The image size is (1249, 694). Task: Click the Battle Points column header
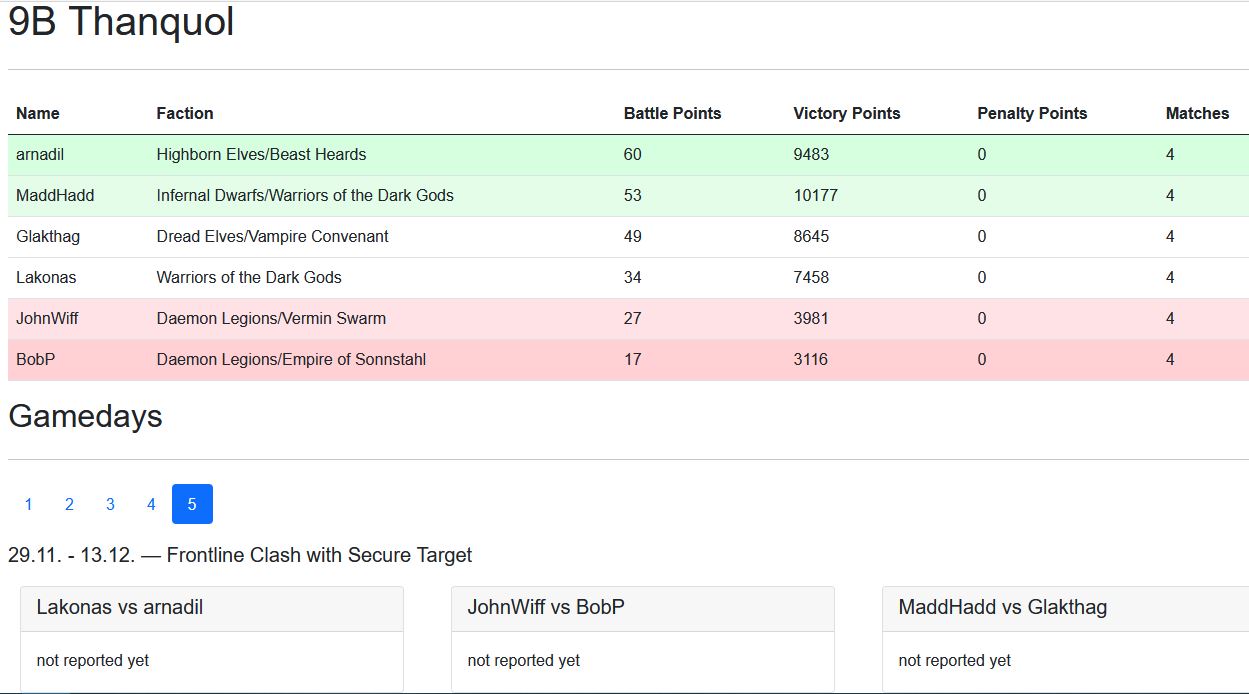(672, 114)
